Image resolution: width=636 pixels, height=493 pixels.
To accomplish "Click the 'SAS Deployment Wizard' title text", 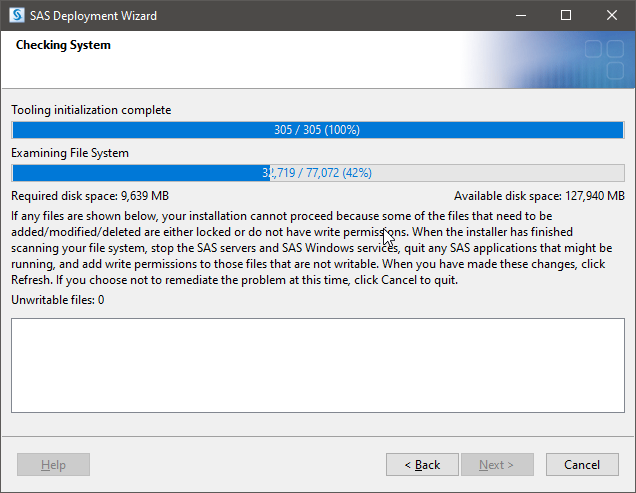I will point(93,16).
